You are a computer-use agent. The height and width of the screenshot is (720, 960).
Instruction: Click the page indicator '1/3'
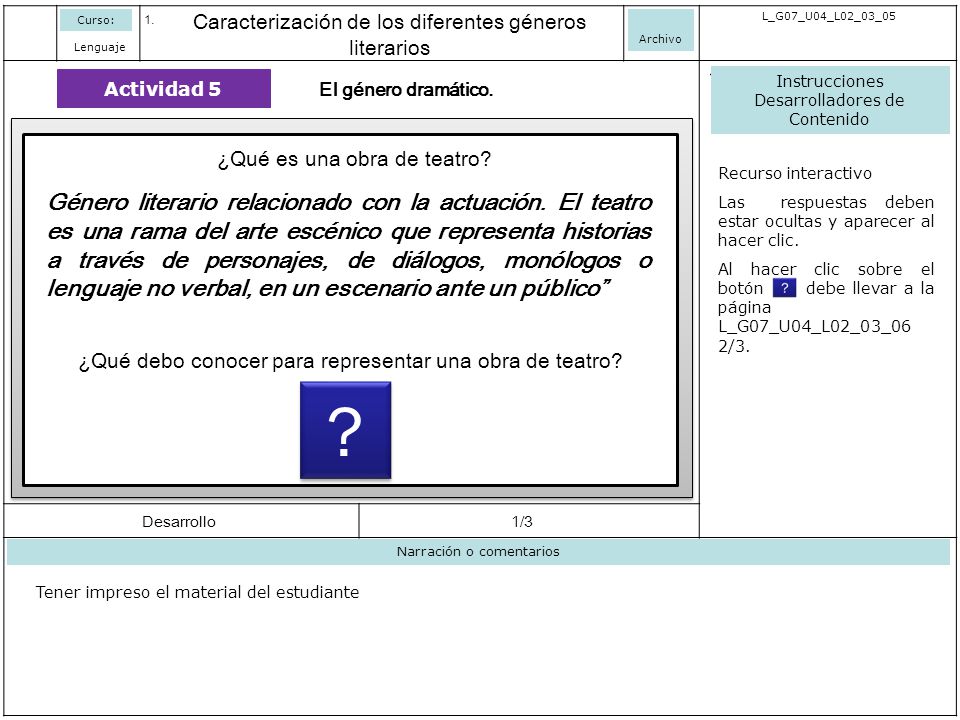(522, 522)
